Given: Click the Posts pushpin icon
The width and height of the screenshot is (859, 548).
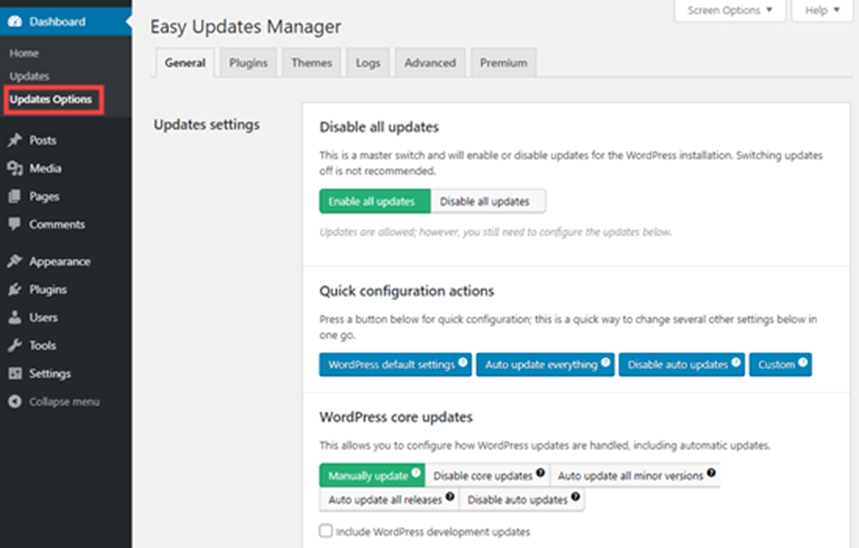Looking at the screenshot, I should pos(15,140).
